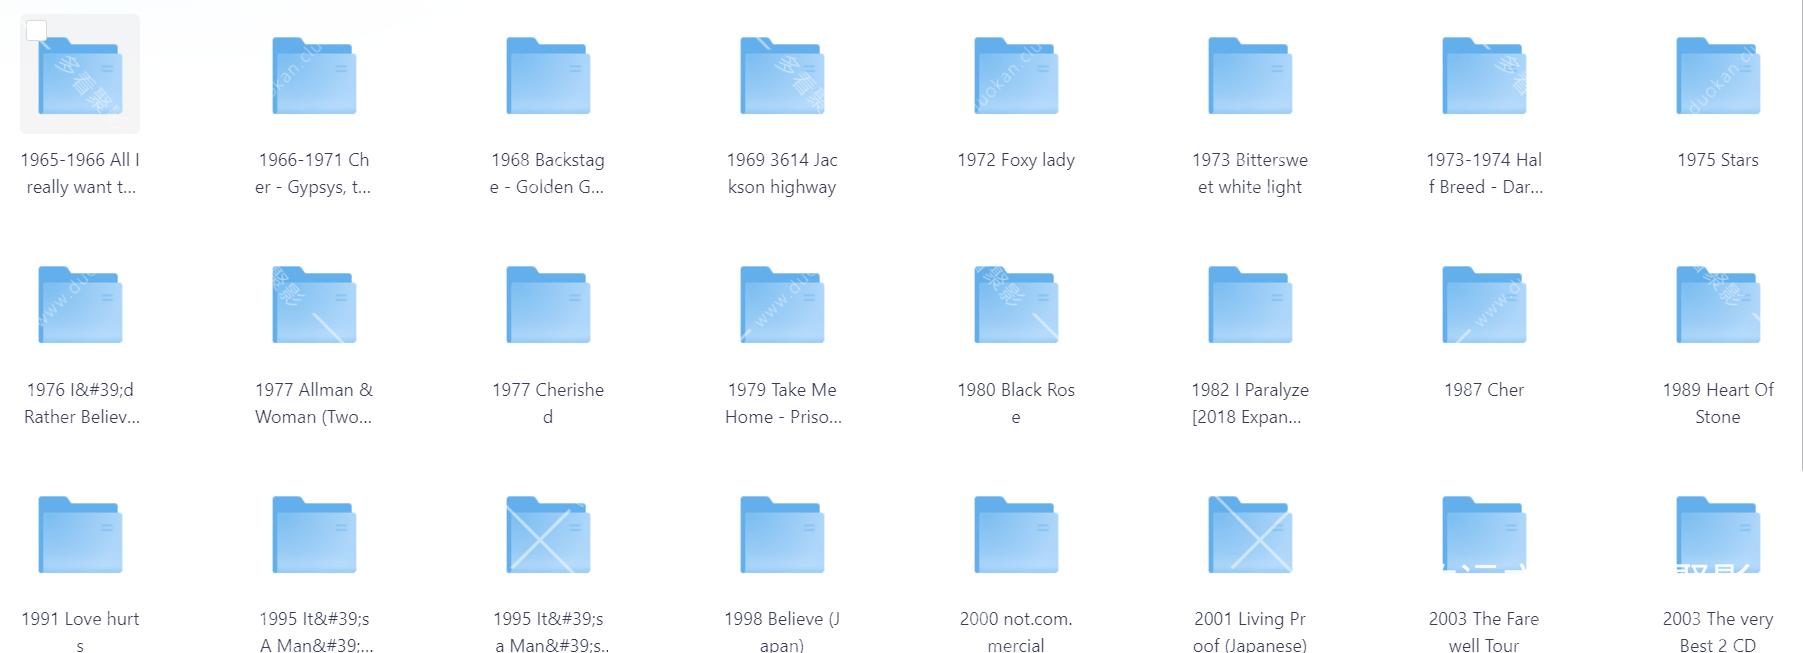Open the 1975 Stars folder icon

click(x=1718, y=76)
